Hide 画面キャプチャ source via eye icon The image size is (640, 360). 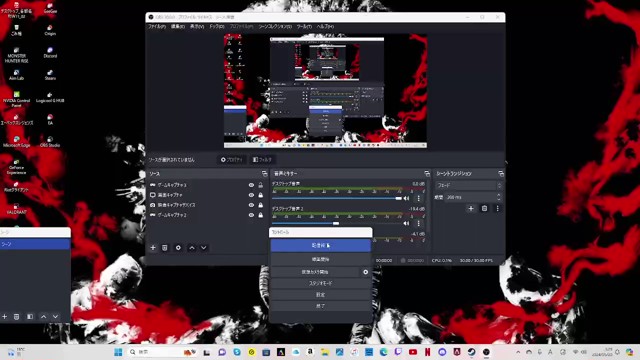click(x=251, y=195)
